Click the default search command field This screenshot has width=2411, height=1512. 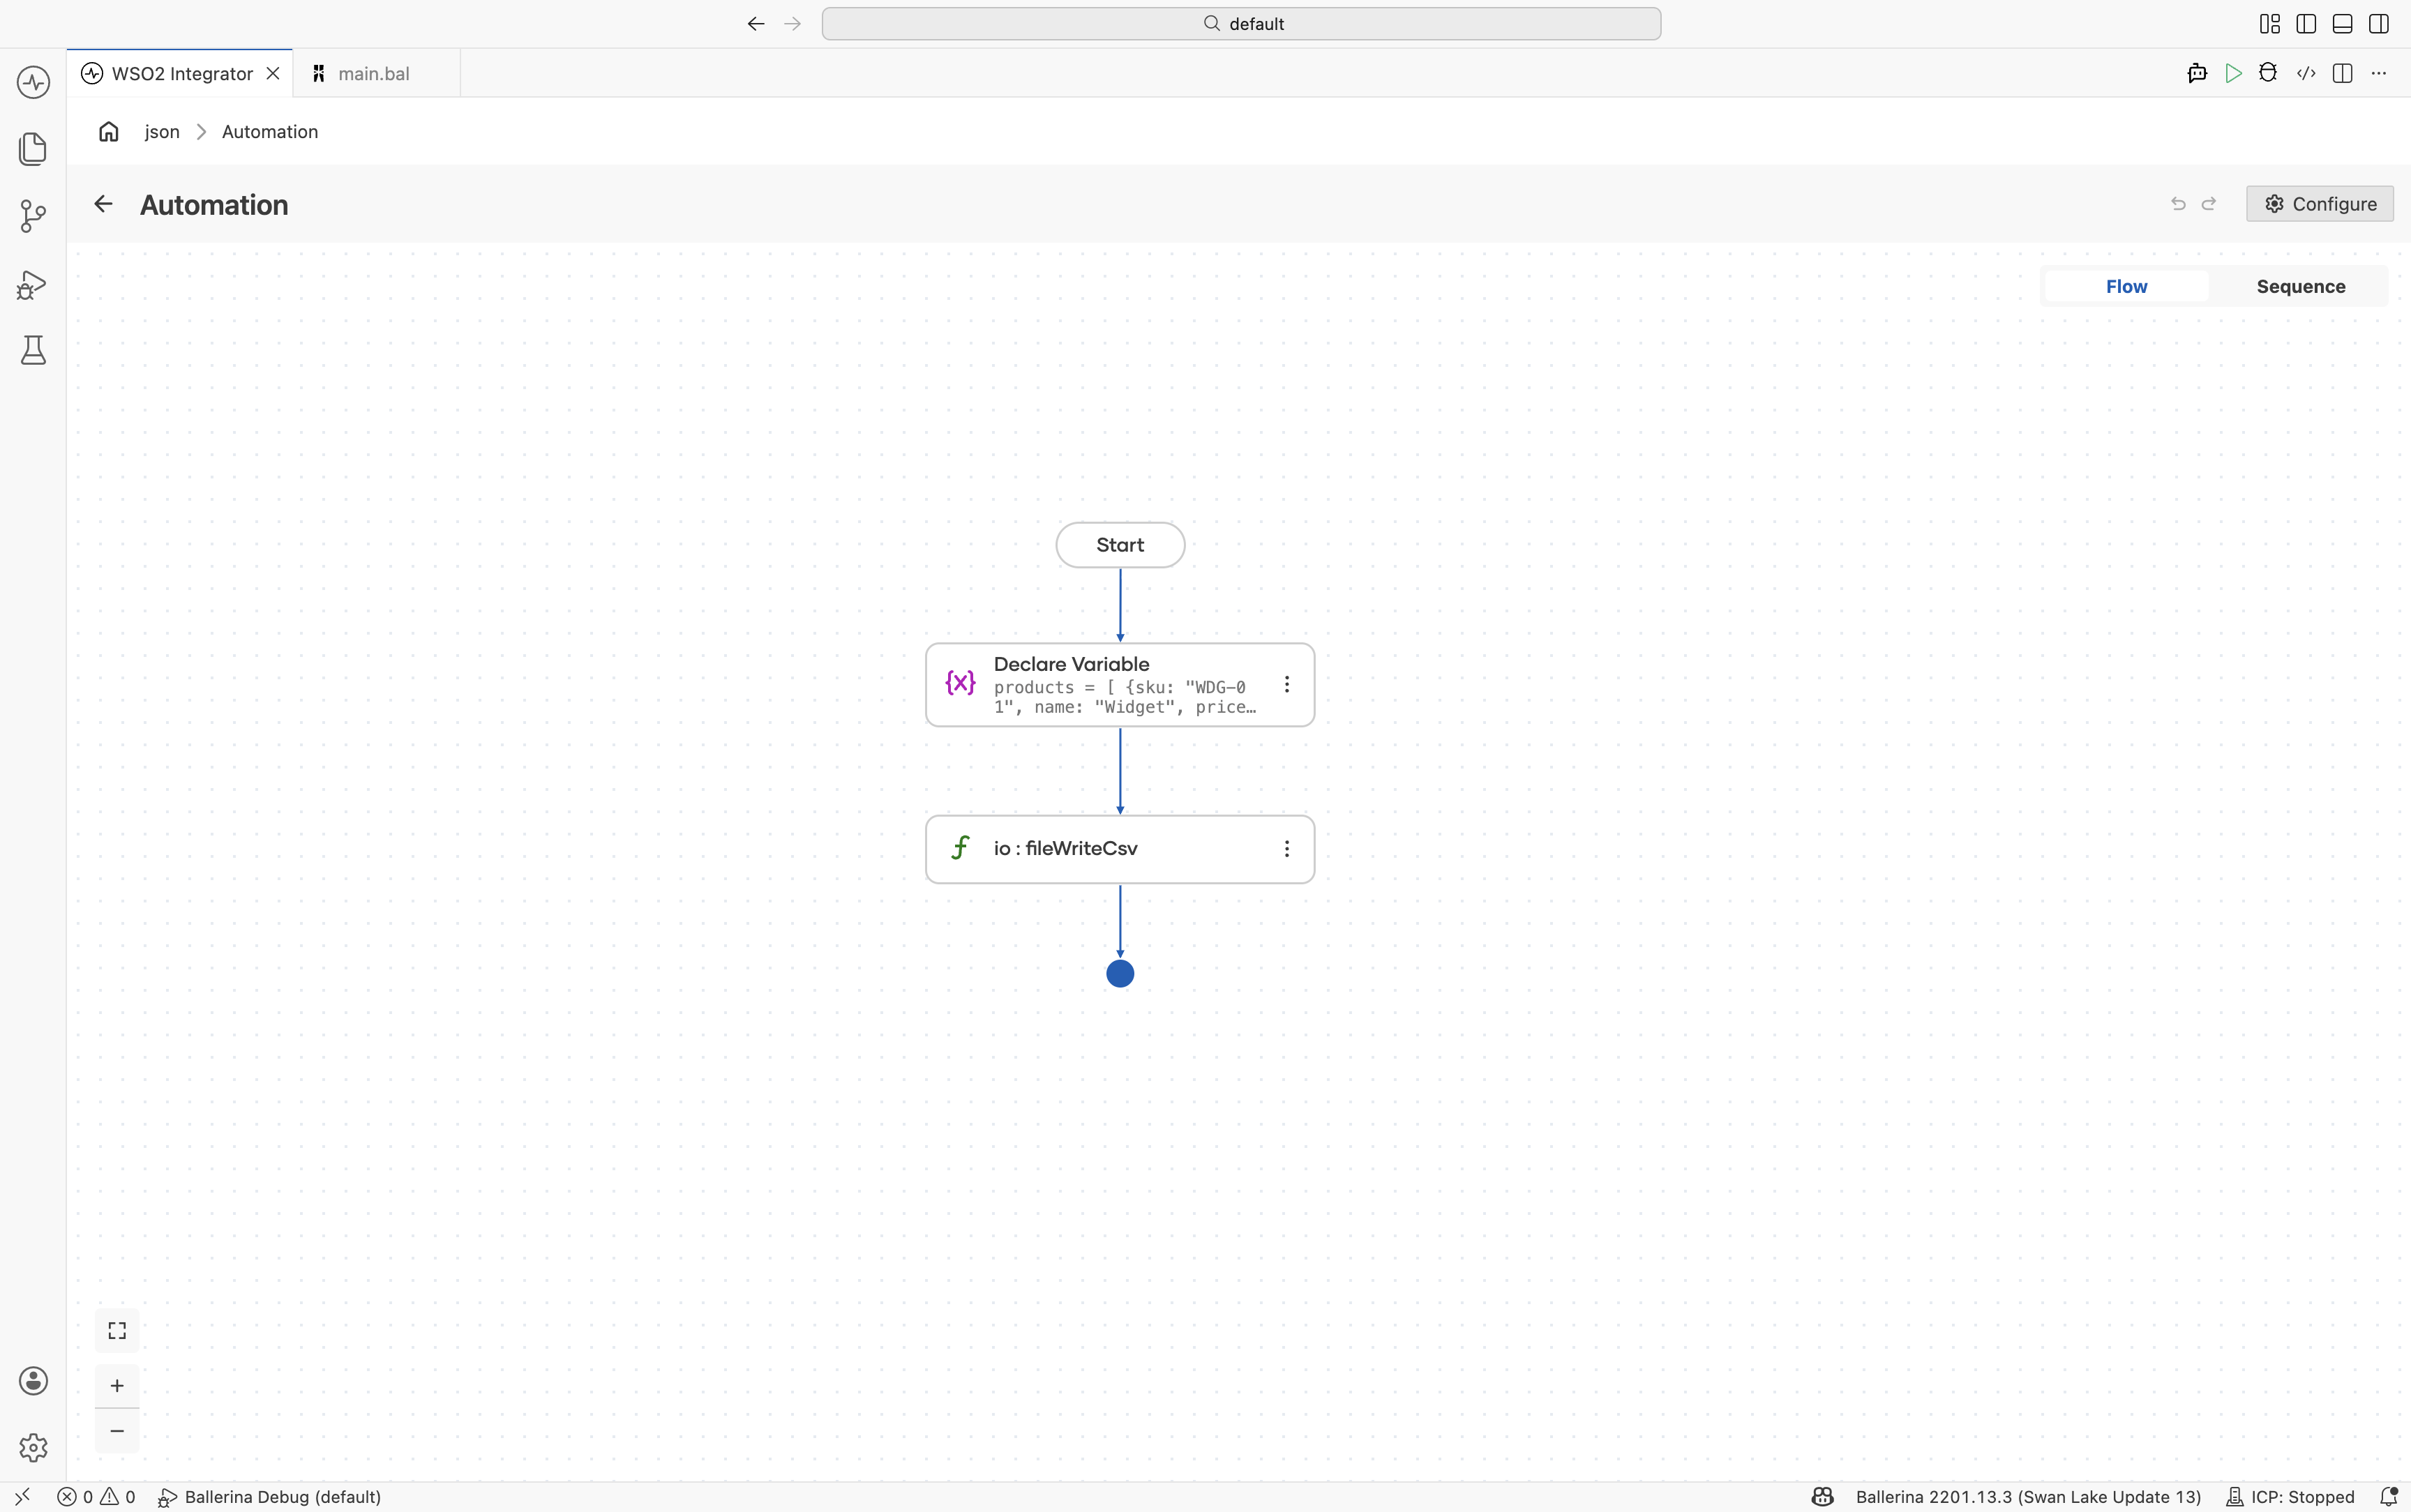click(1241, 24)
